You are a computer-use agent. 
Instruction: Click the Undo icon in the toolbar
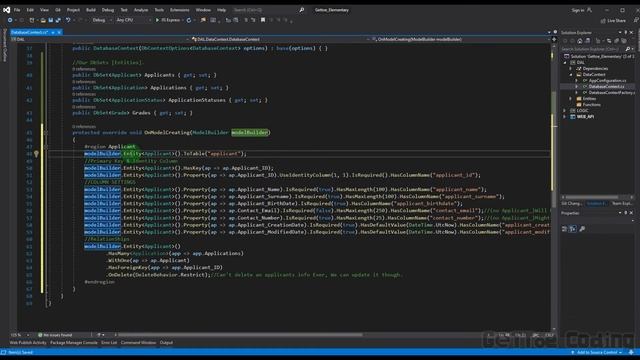coord(68,20)
